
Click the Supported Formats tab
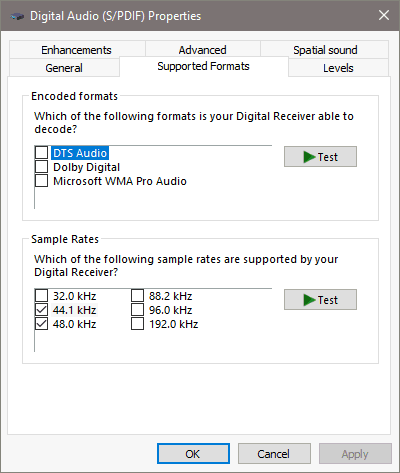point(203,66)
